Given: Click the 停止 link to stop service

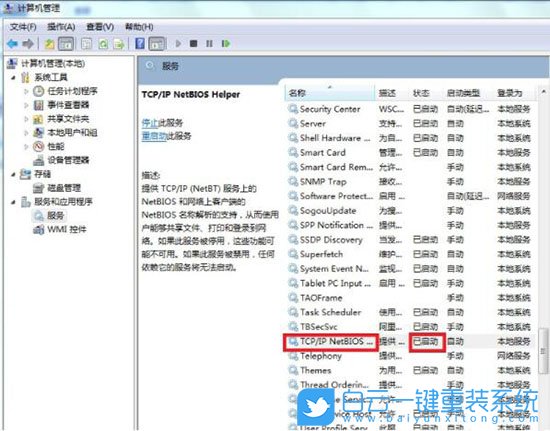Looking at the screenshot, I should click(150, 123).
